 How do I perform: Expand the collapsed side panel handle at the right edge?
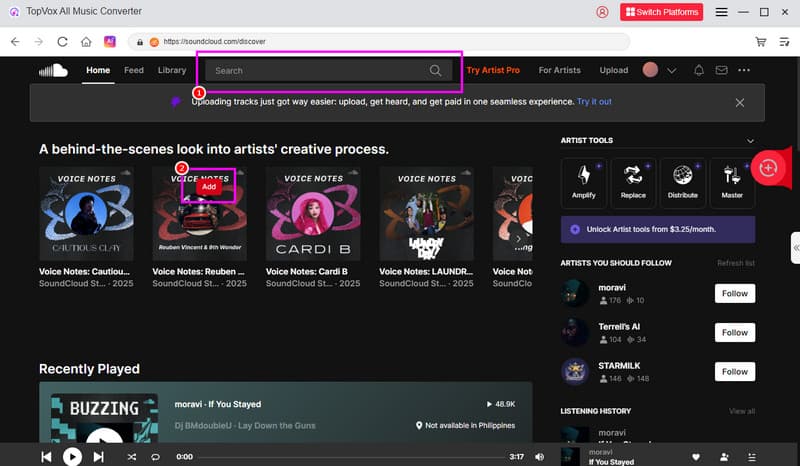(x=795, y=248)
